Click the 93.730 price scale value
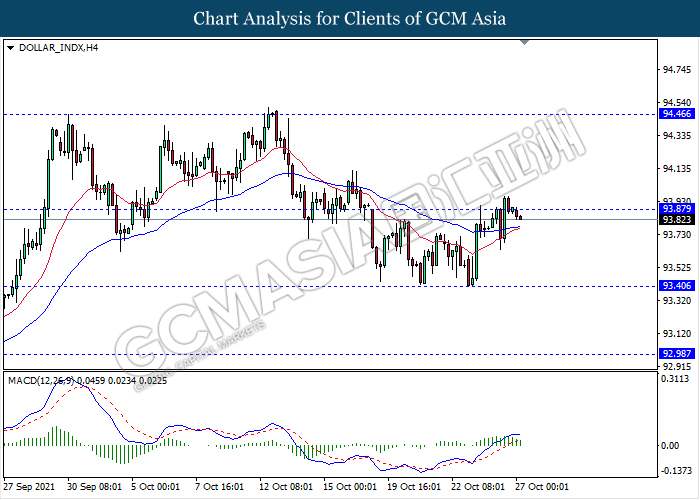Screen dimensions: 700x500 [676, 235]
